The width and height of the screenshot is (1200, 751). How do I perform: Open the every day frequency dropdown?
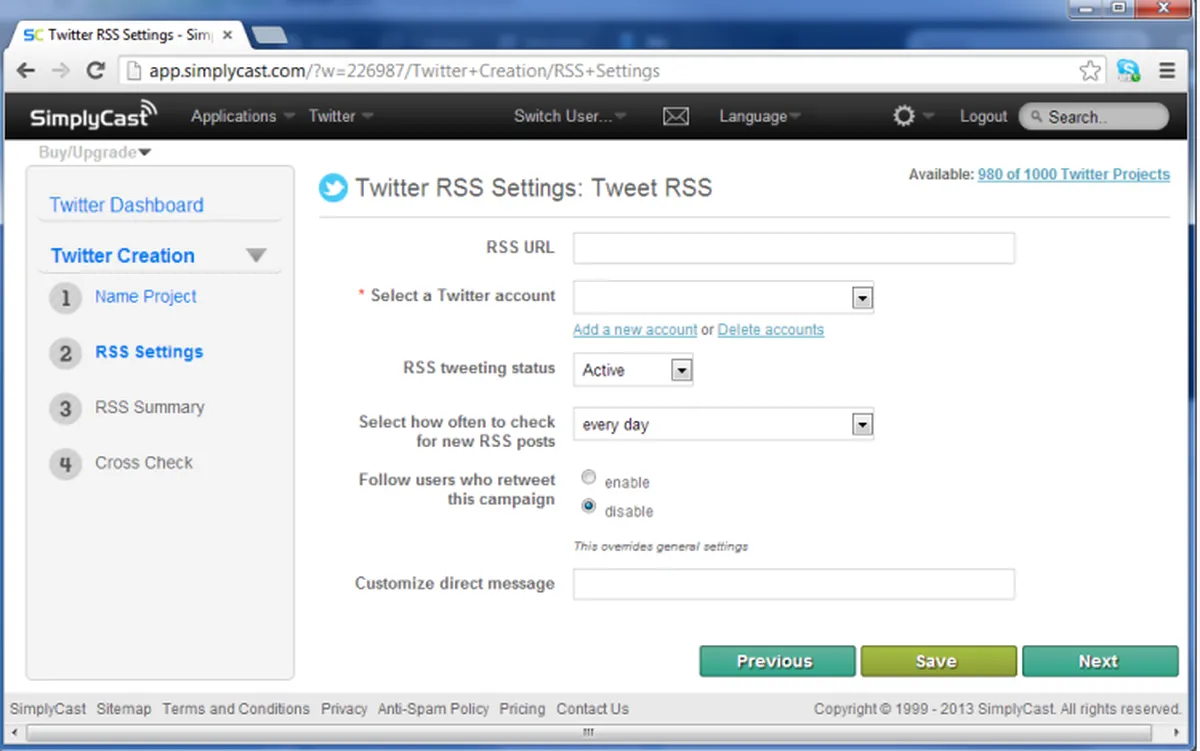point(723,424)
